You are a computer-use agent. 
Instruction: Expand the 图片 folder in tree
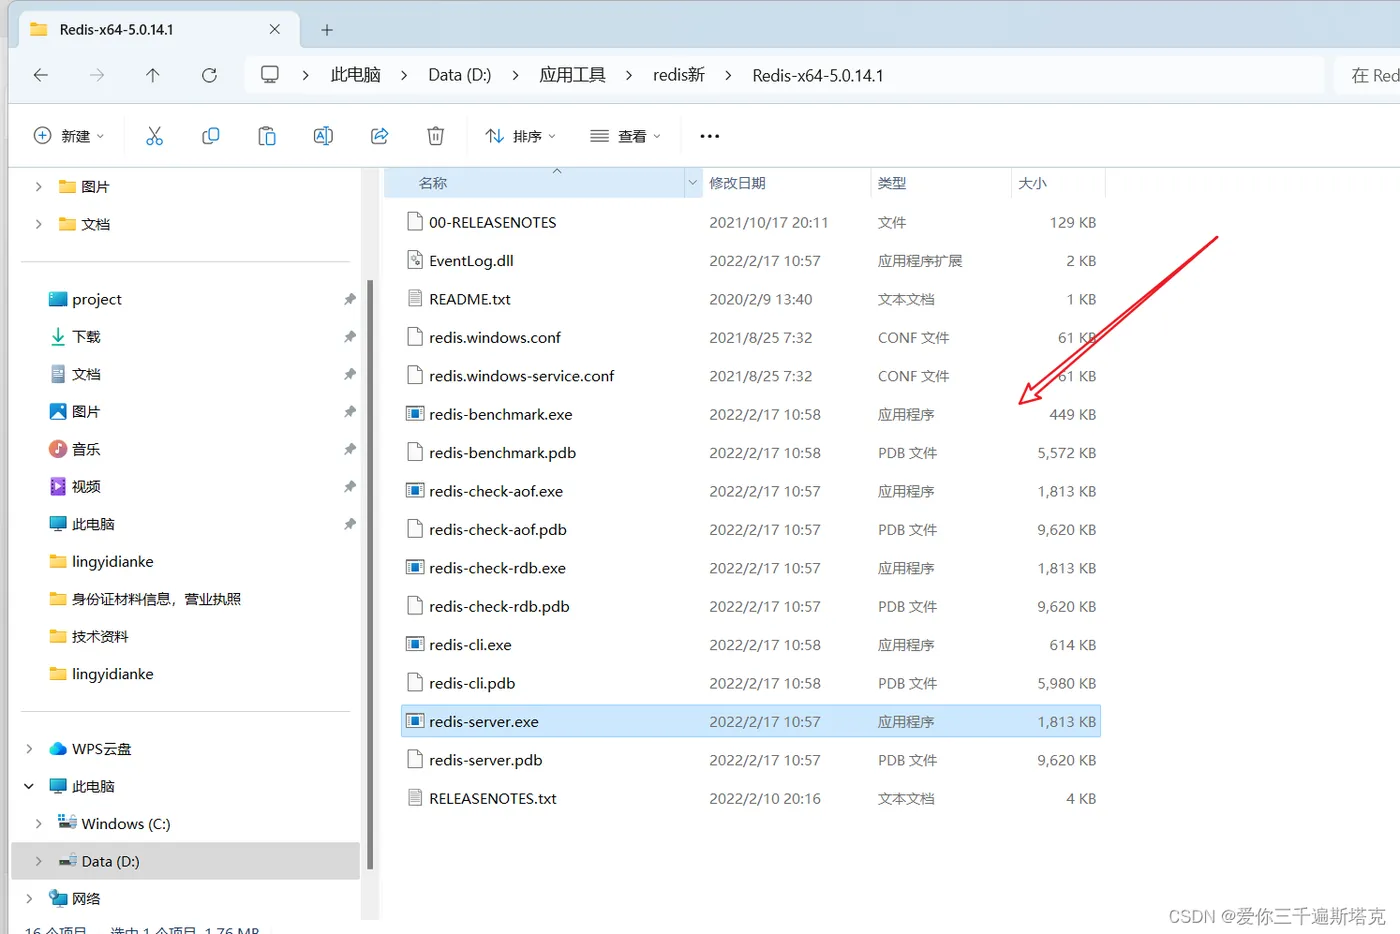click(x=38, y=186)
